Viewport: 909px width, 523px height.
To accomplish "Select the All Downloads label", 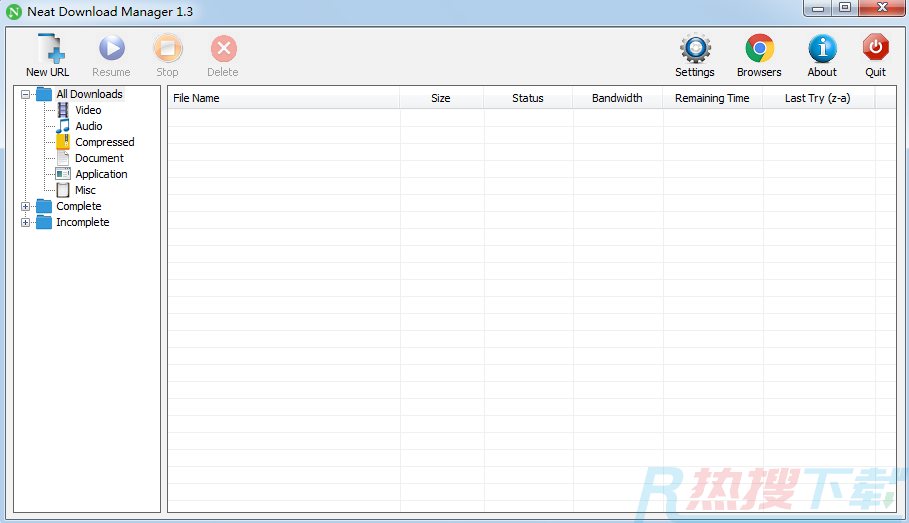I will pos(89,94).
